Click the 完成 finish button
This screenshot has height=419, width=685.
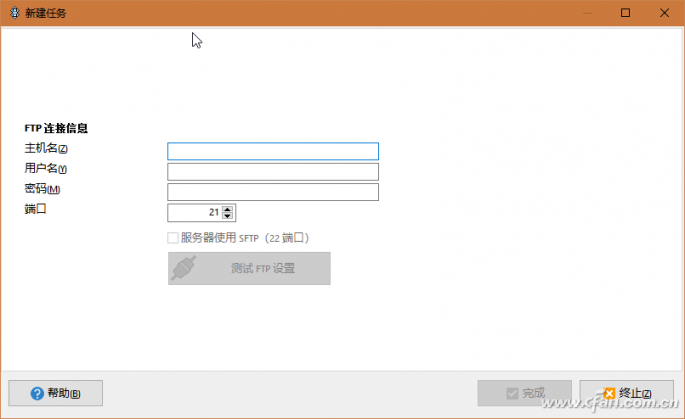tap(525, 393)
